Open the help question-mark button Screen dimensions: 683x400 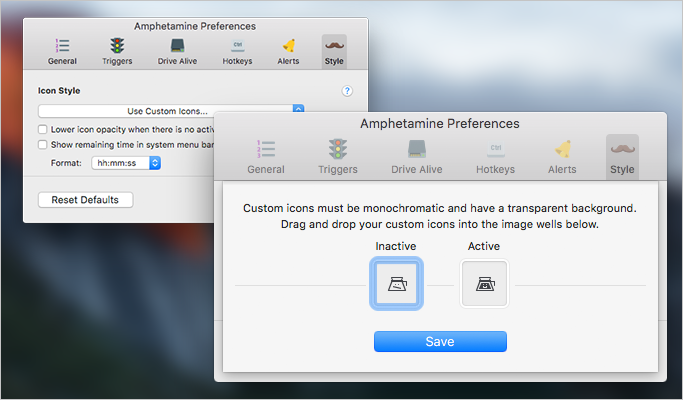[x=347, y=91]
